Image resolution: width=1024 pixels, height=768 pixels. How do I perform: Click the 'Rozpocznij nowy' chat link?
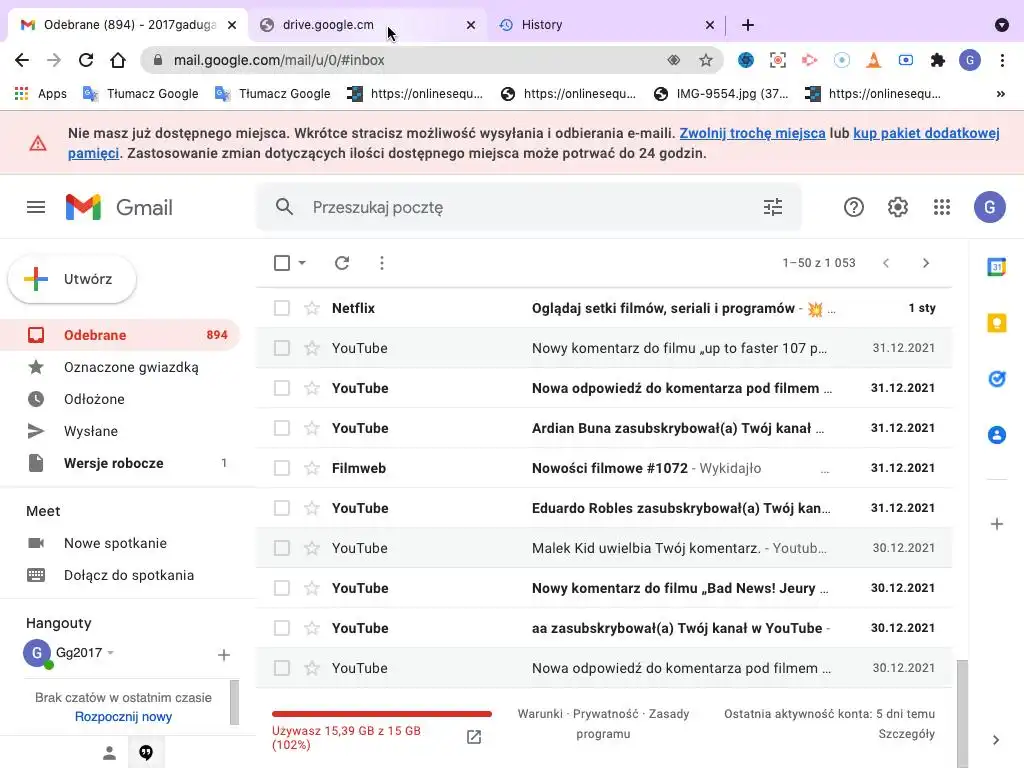123,716
